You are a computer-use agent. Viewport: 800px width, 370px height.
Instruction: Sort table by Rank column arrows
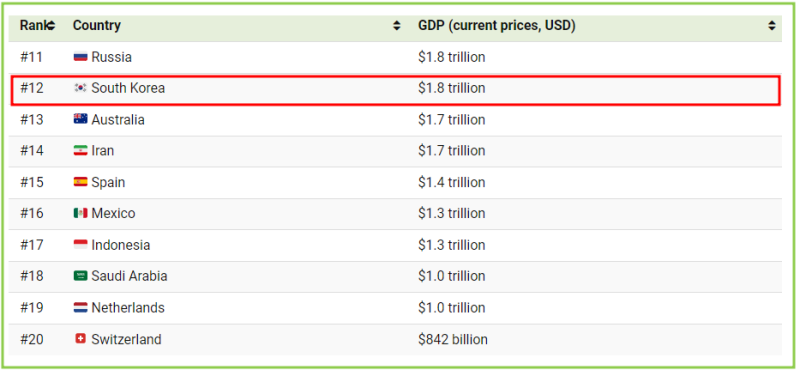51,26
